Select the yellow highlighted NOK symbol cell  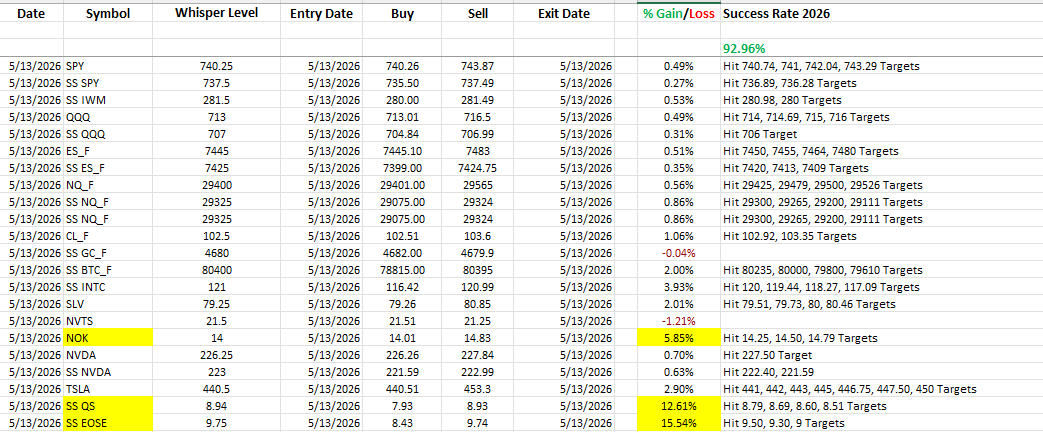[x=108, y=338]
